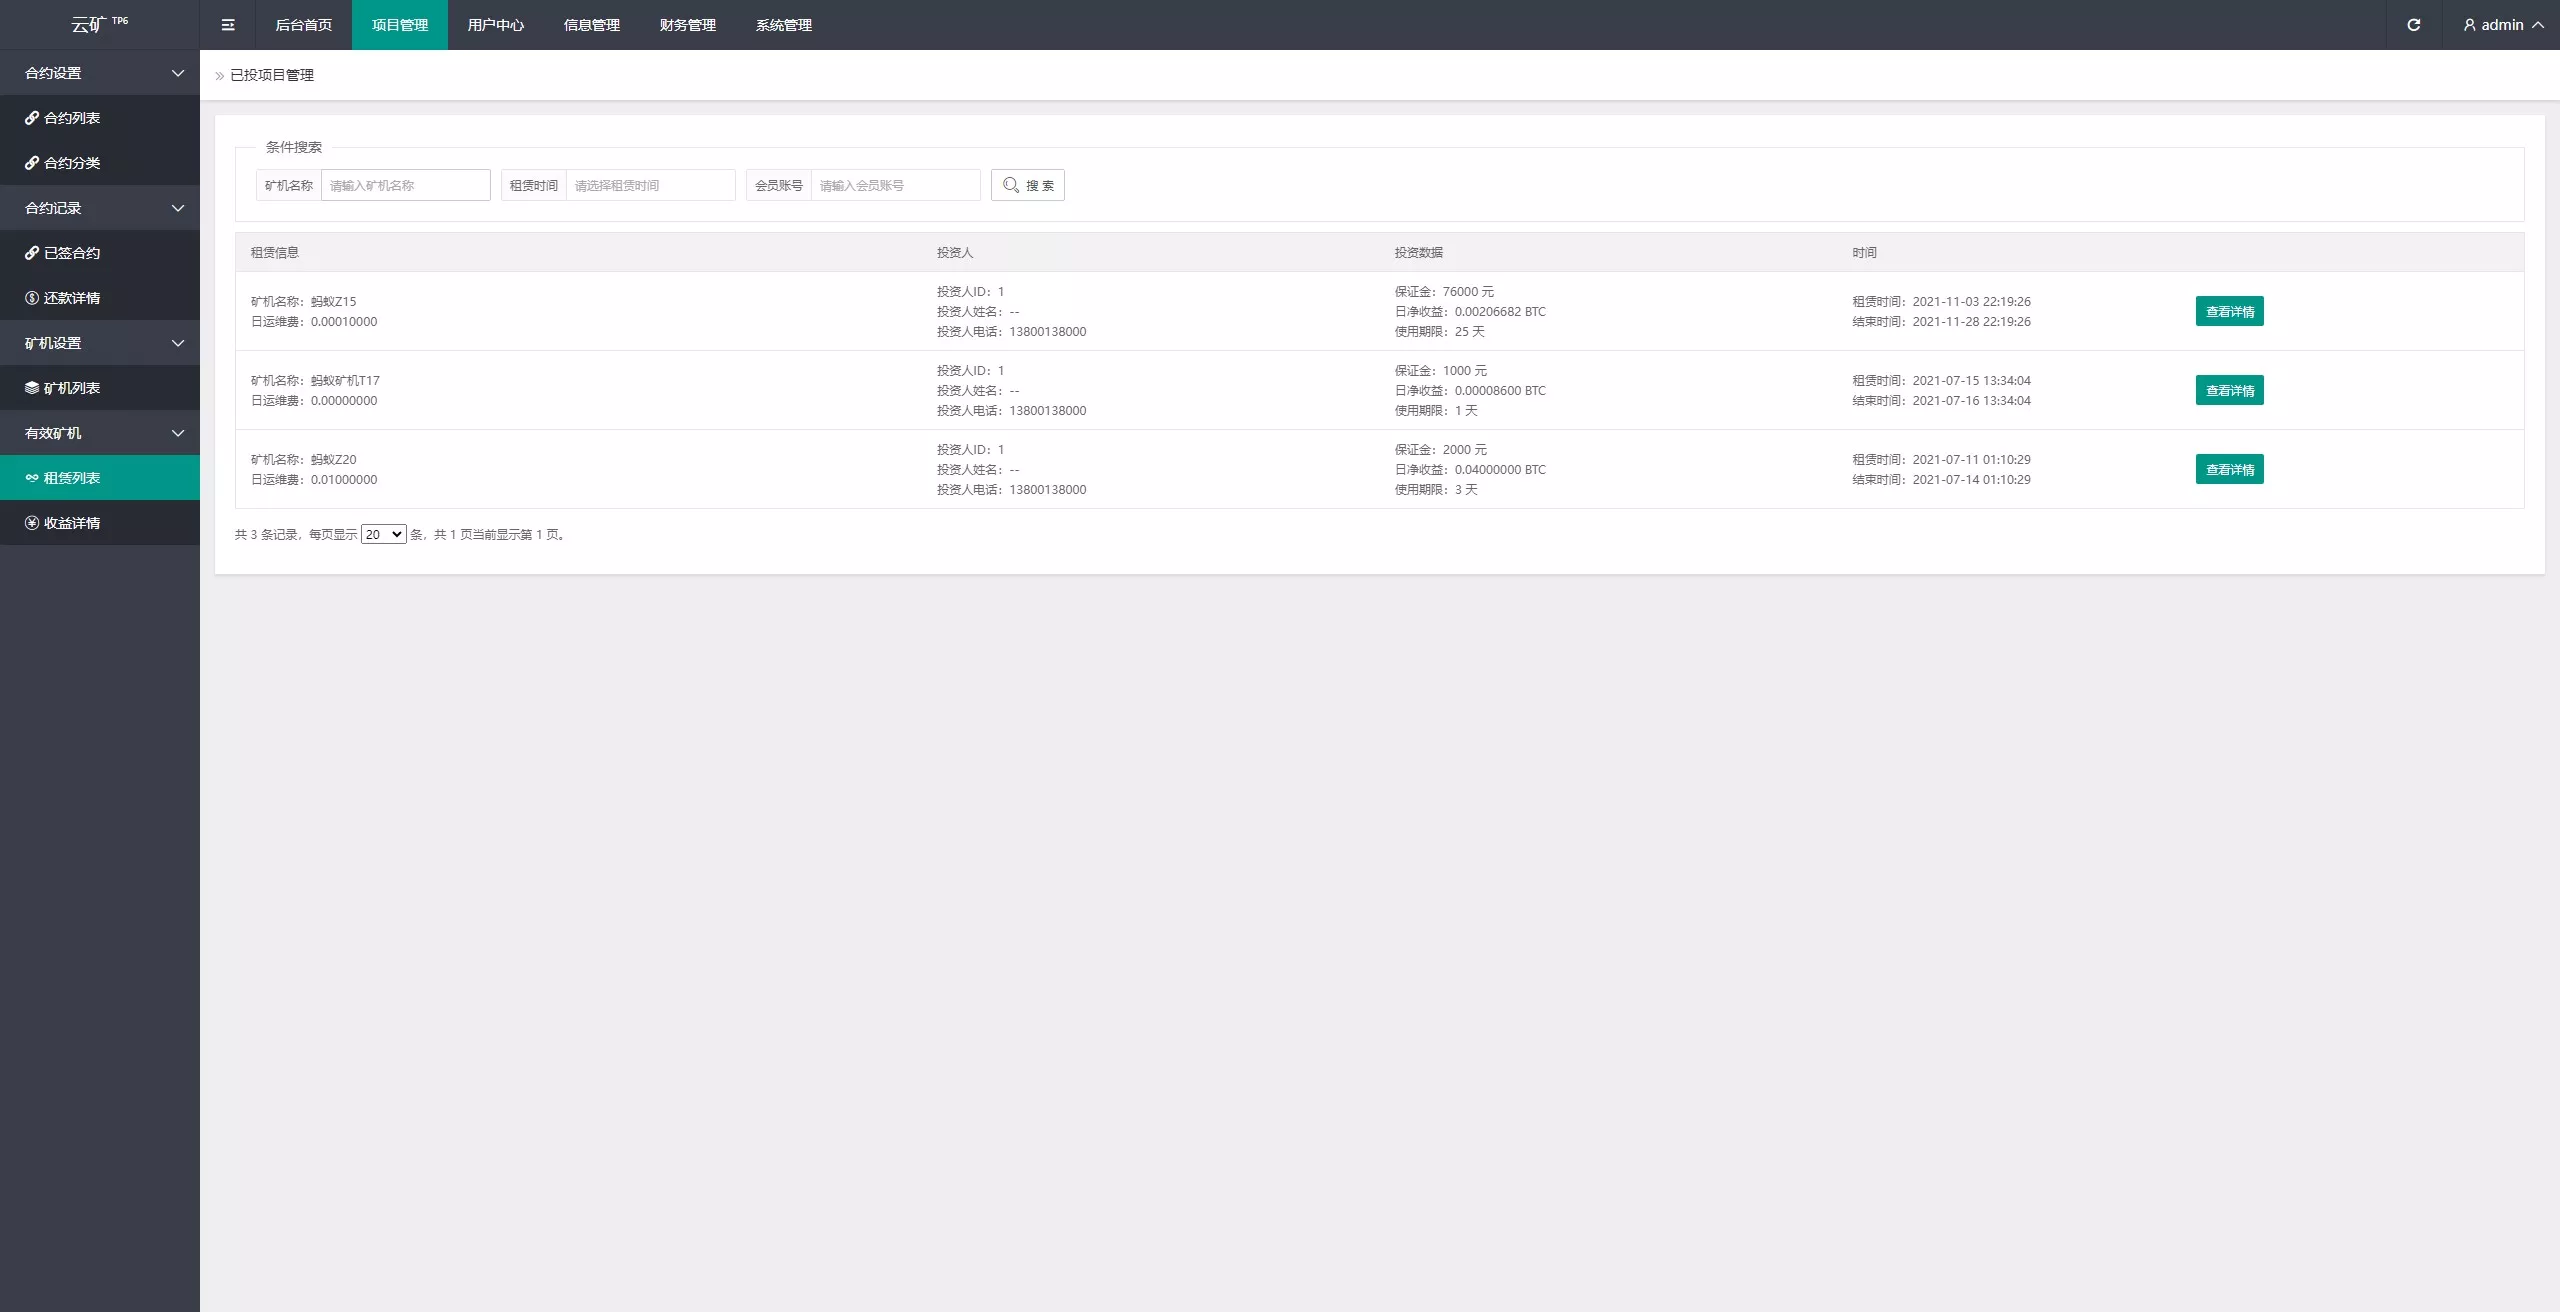Collapse the 矿机设置 sidebar group
This screenshot has height=1312, width=2560.
(x=178, y=343)
